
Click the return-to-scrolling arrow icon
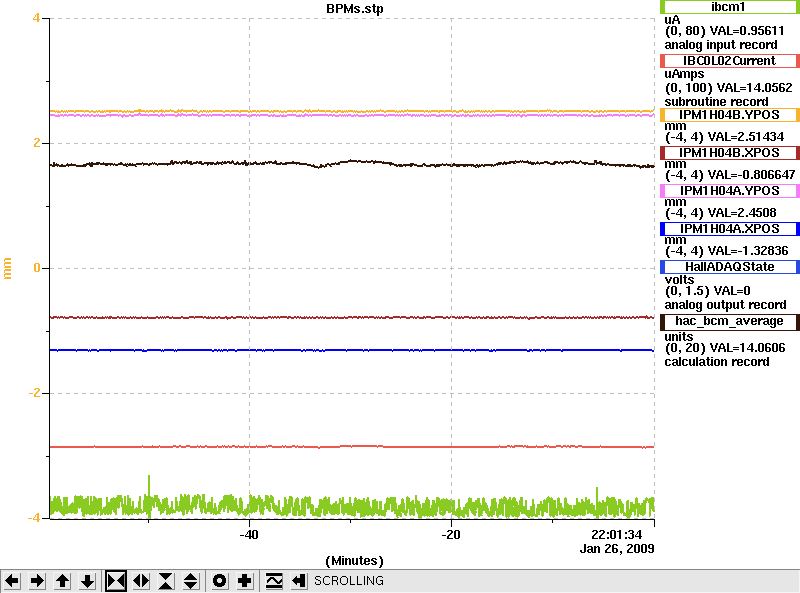[299, 581]
